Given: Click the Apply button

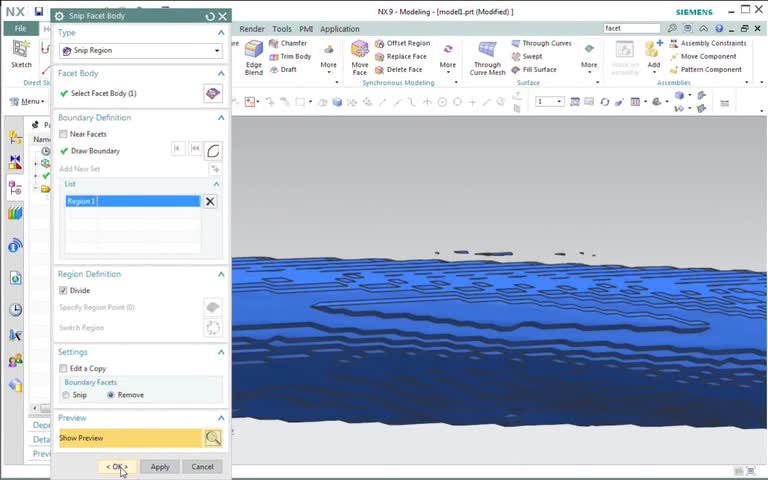Looking at the screenshot, I should pos(160,467).
